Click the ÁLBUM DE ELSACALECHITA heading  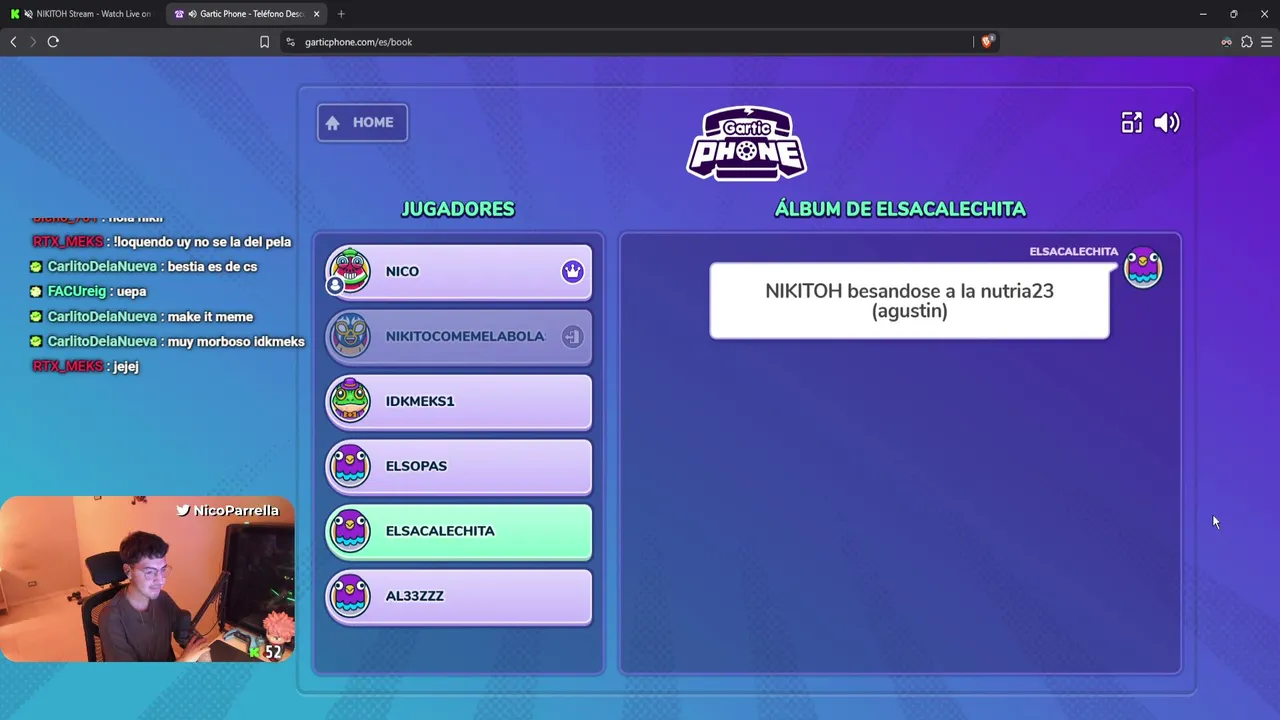900,209
